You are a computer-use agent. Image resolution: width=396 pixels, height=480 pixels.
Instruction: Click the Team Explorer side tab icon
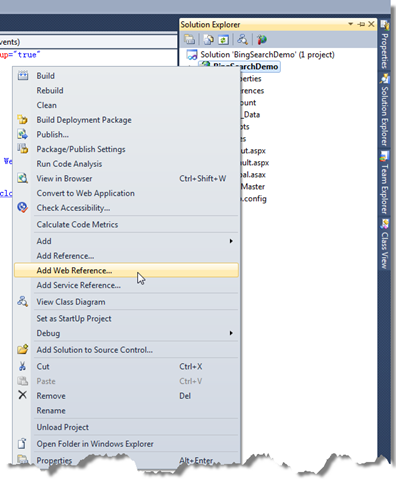point(384,156)
